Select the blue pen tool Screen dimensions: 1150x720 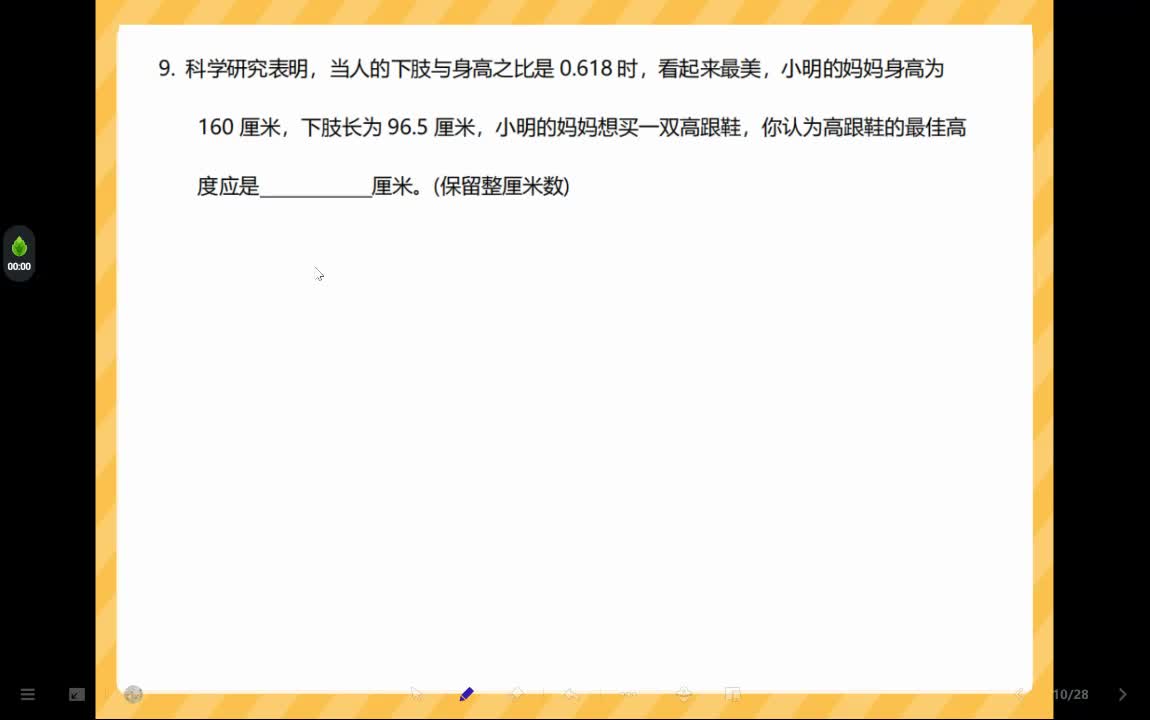click(466, 694)
